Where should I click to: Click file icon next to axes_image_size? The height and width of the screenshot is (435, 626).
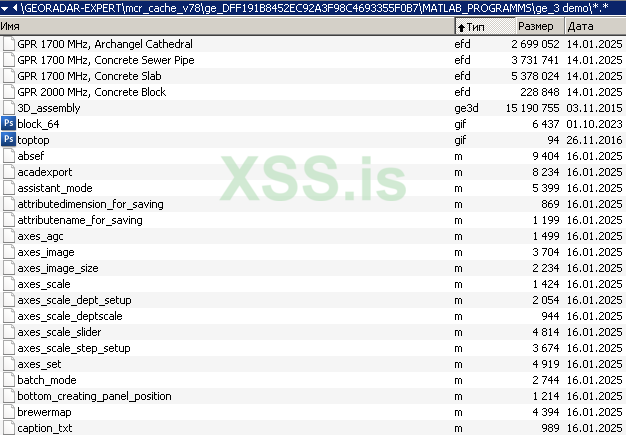point(8,268)
